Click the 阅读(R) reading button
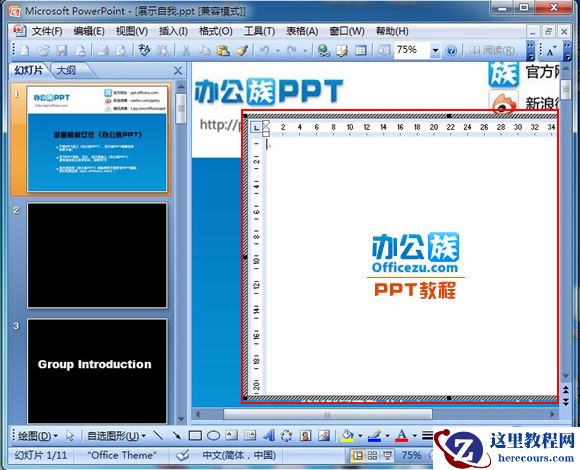Image resolution: width=580 pixels, height=470 pixels. tap(492, 50)
